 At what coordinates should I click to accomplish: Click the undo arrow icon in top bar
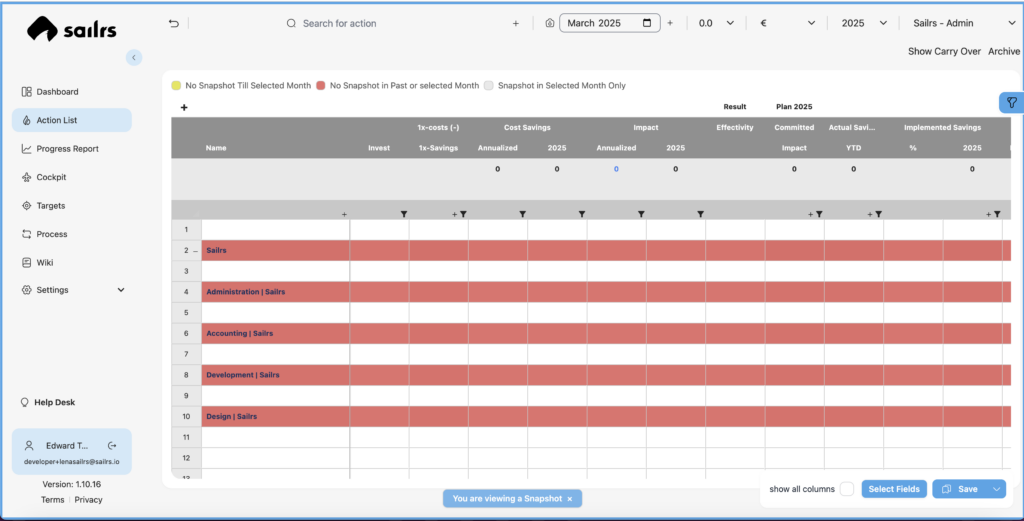point(174,23)
